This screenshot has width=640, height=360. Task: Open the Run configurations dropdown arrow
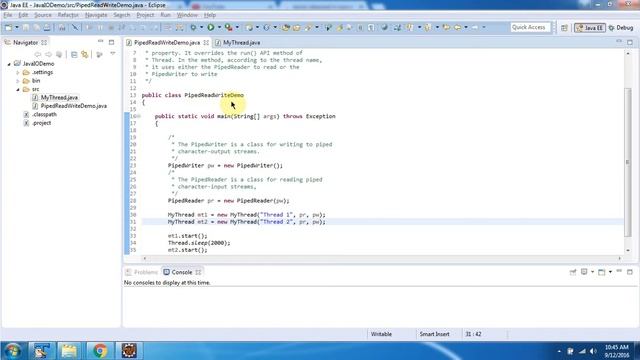(219, 27)
